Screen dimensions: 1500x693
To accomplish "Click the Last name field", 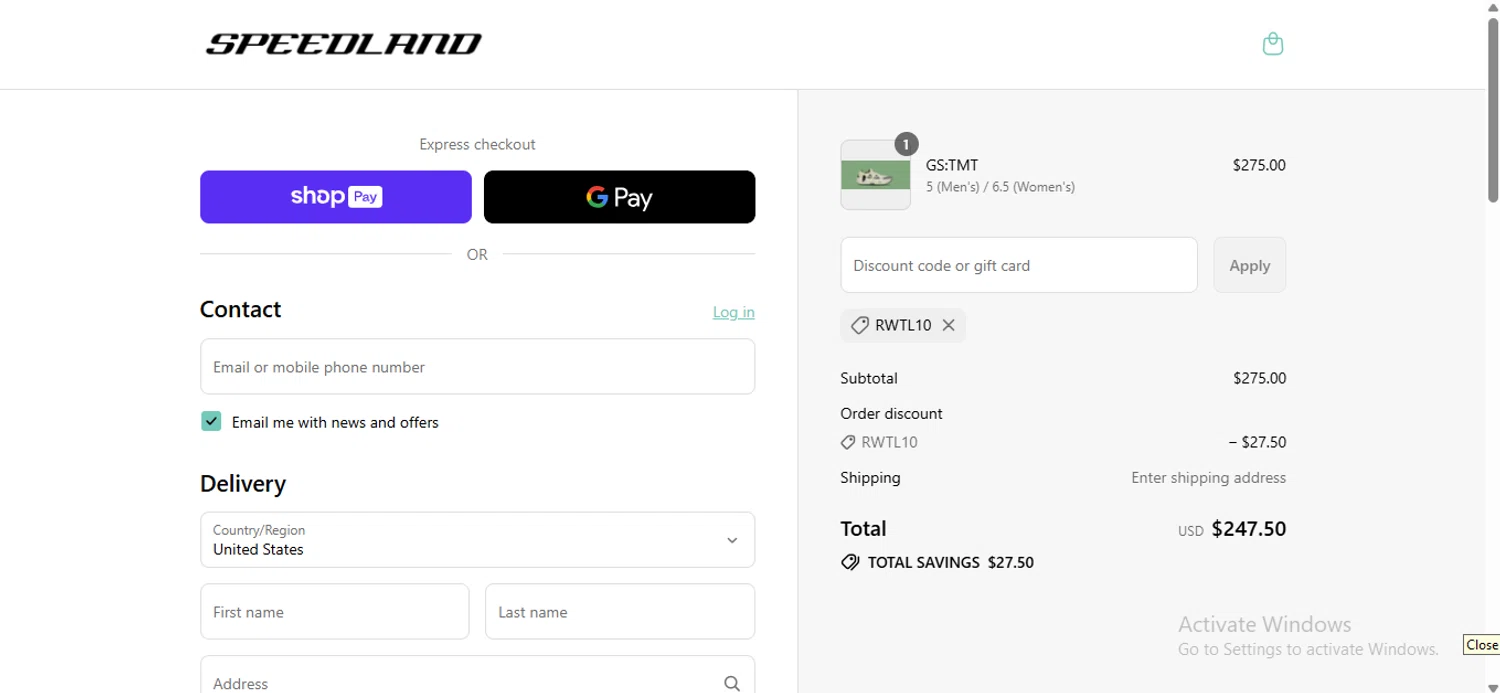I will coord(620,612).
